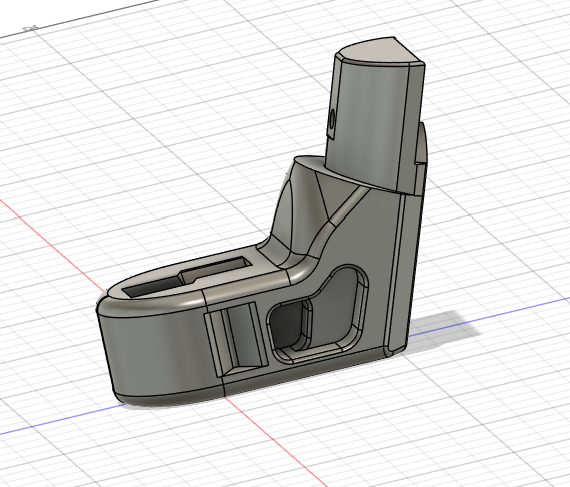Pick the curved cylindrical face of the post

(367, 124)
